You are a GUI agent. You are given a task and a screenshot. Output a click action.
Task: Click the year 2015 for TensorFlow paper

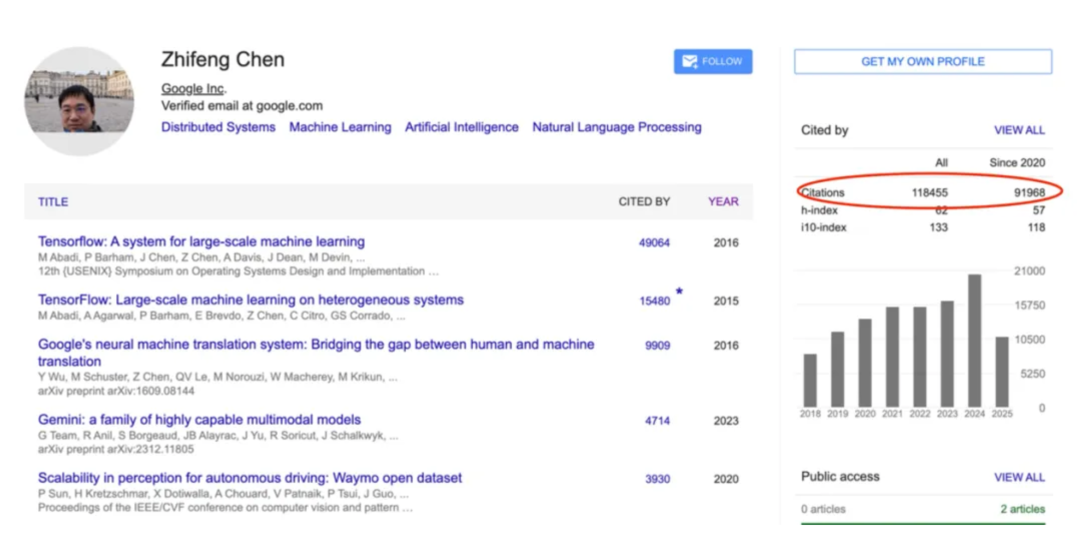tap(726, 301)
